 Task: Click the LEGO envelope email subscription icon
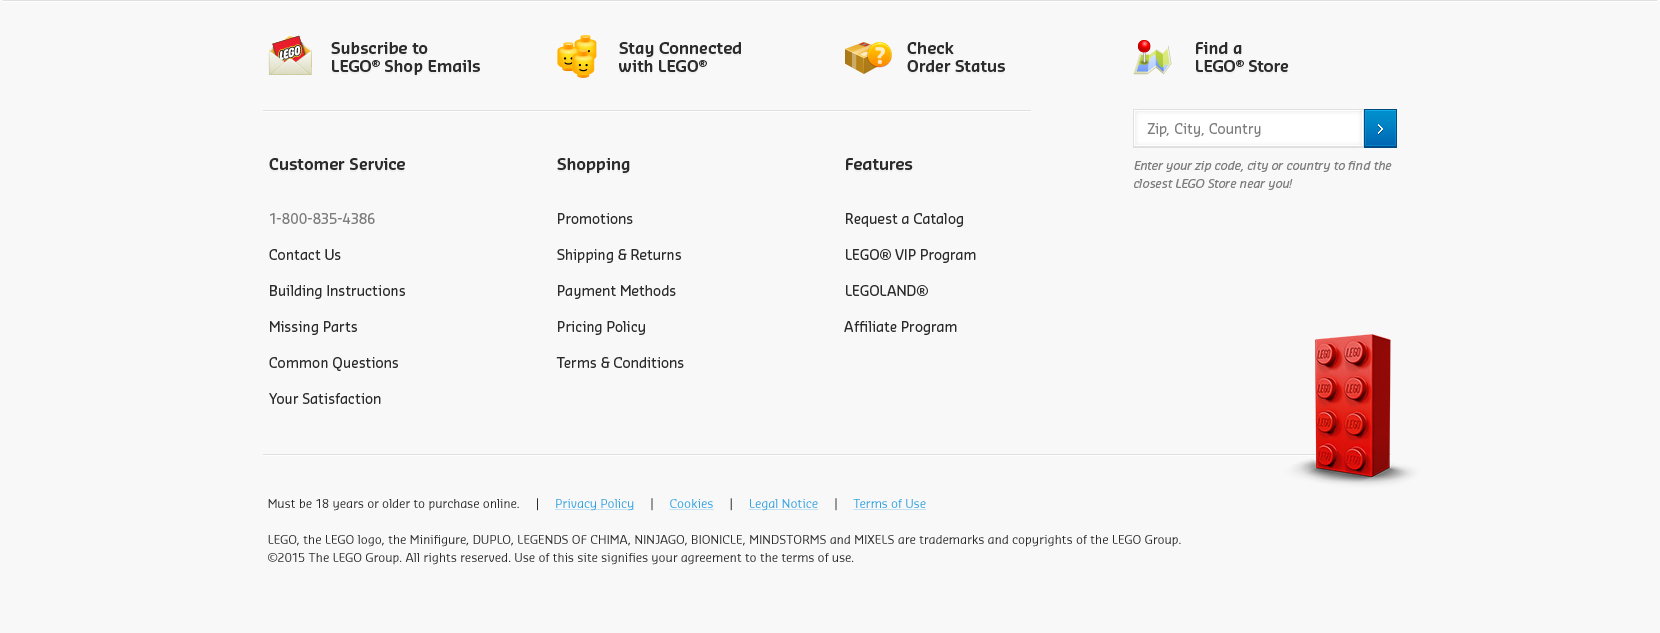[x=290, y=56]
